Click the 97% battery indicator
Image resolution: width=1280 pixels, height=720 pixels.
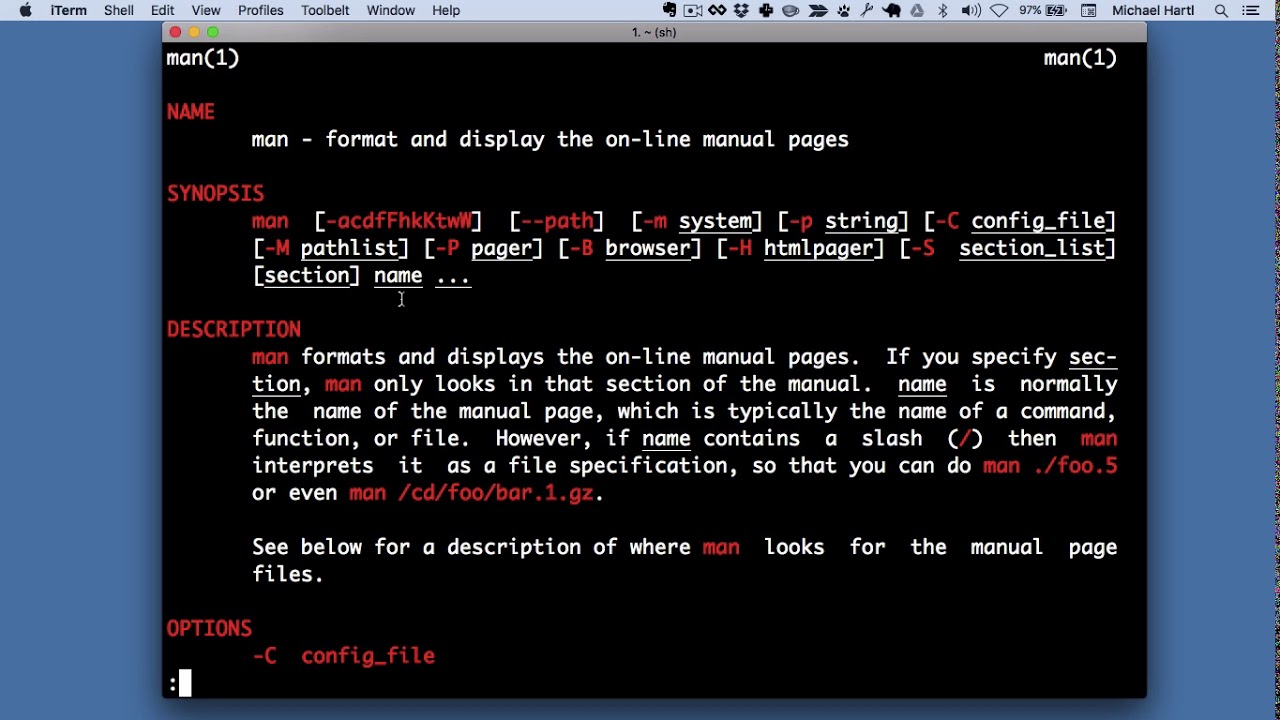[x=1043, y=10]
